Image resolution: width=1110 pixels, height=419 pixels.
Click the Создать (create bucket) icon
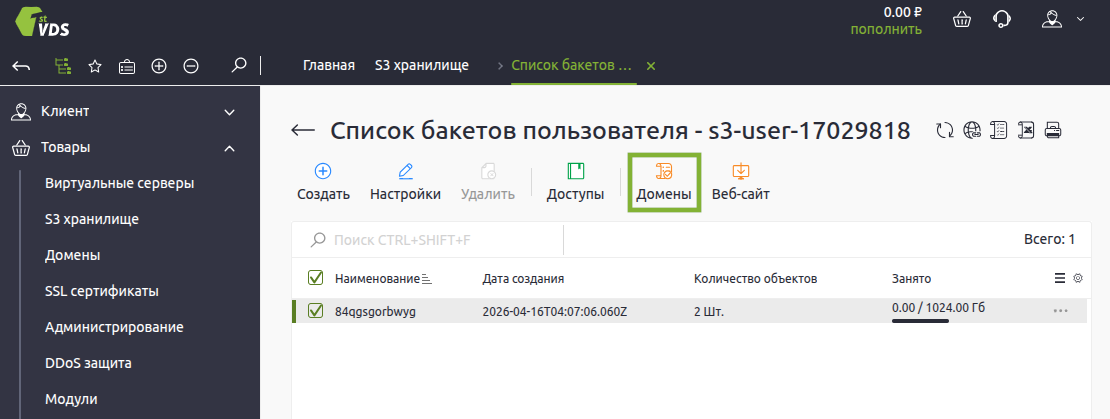point(323,171)
